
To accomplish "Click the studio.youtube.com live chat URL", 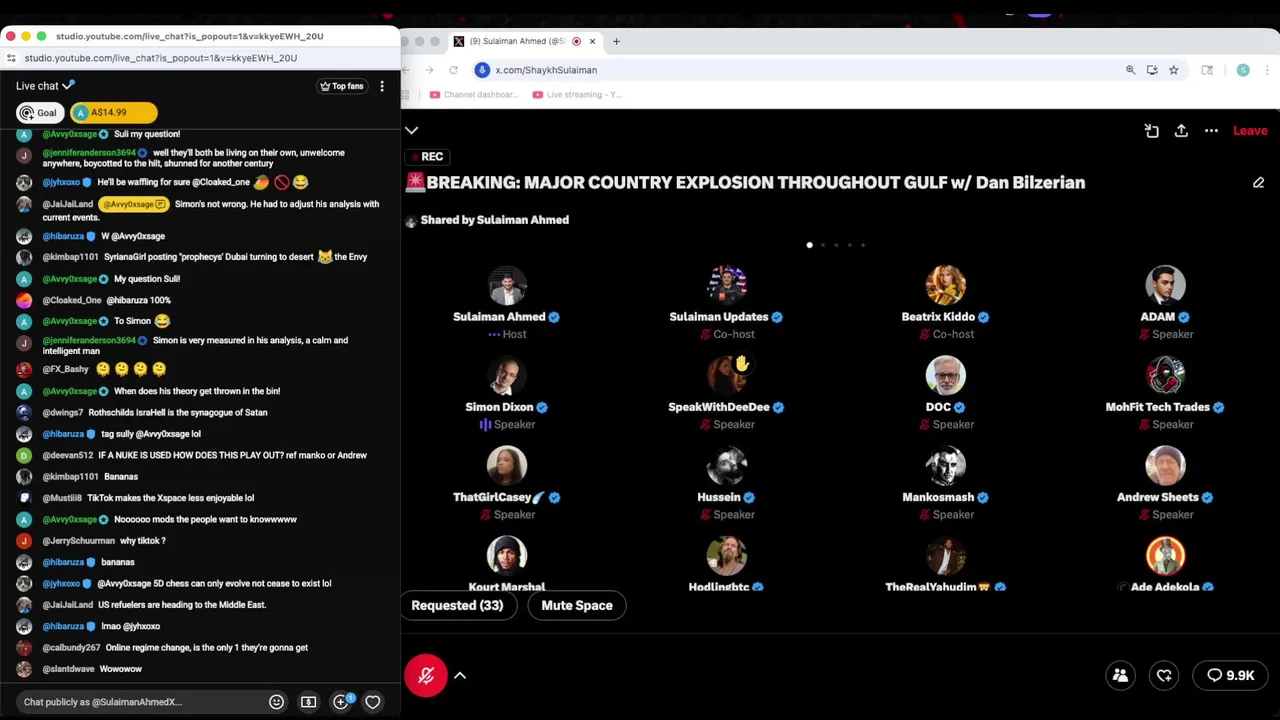I will click(161, 58).
